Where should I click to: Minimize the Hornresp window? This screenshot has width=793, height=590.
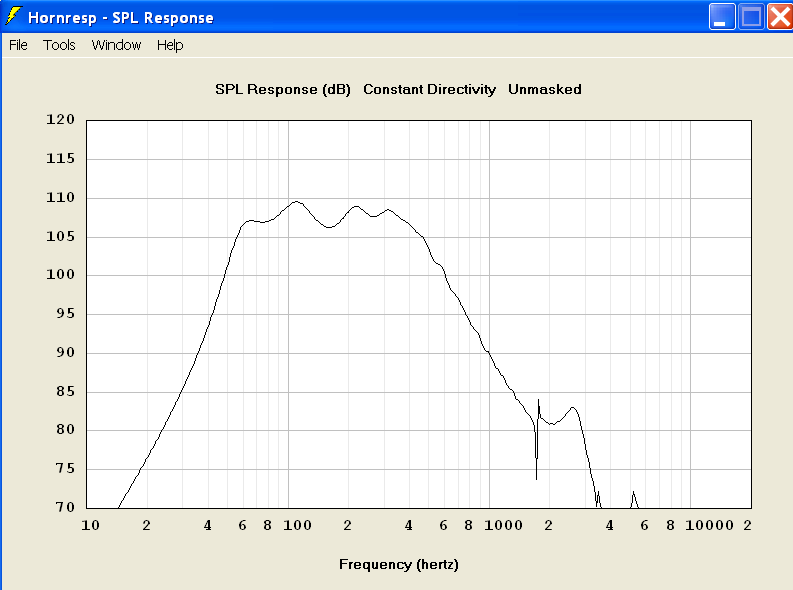(722, 17)
